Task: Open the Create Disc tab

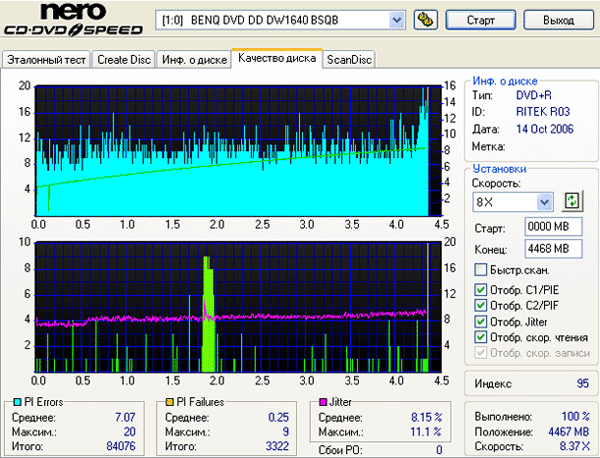Action: (x=125, y=60)
